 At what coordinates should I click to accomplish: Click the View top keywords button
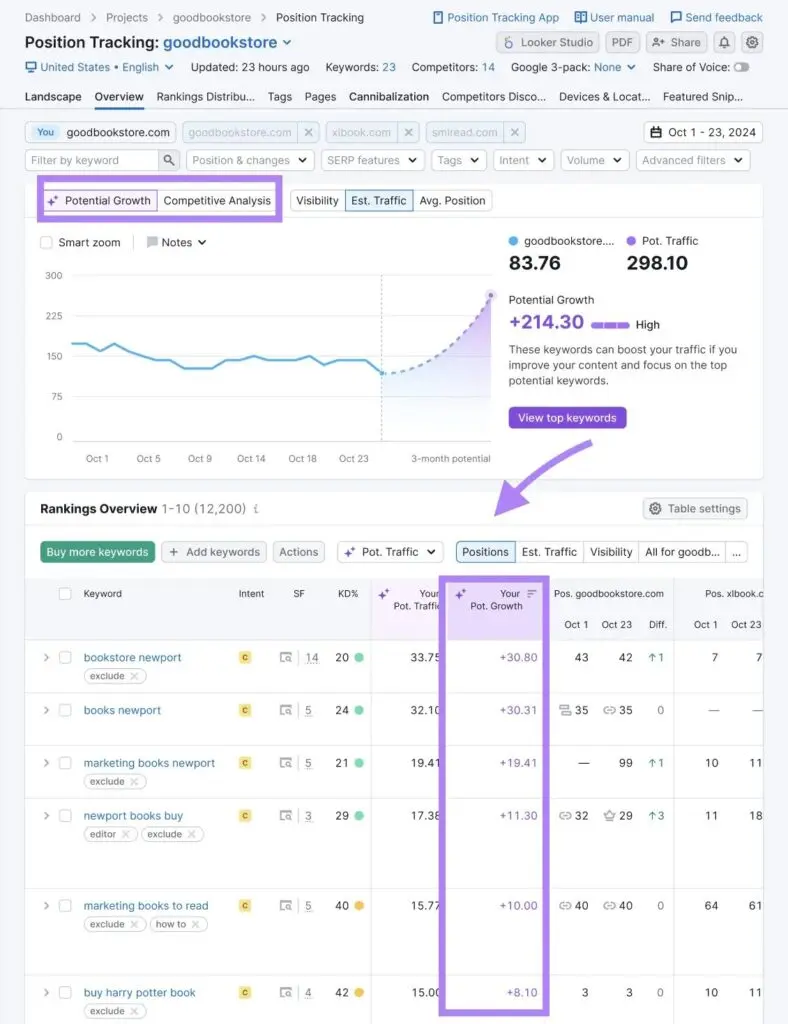(x=567, y=418)
